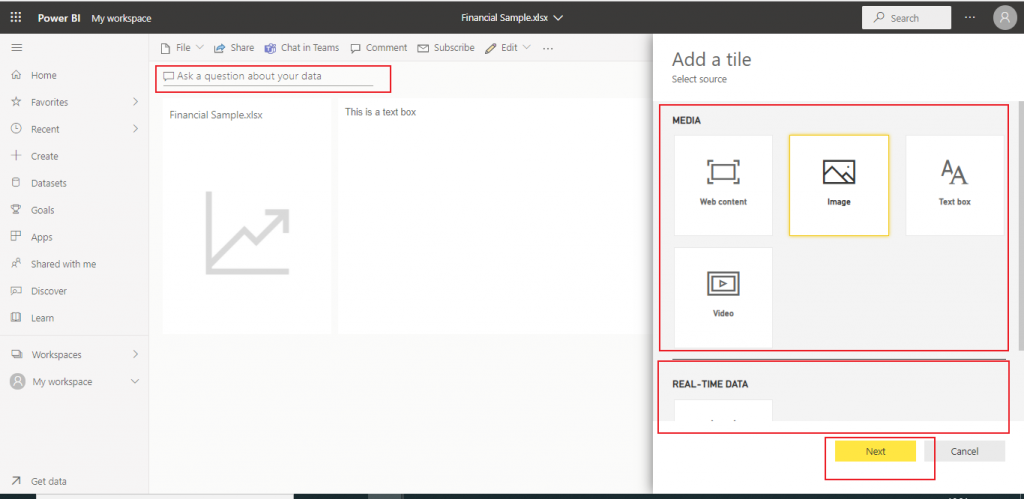Screen dimensions: 1024x499
Task: Click the Power BI logo text
Action: click(x=59, y=18)
